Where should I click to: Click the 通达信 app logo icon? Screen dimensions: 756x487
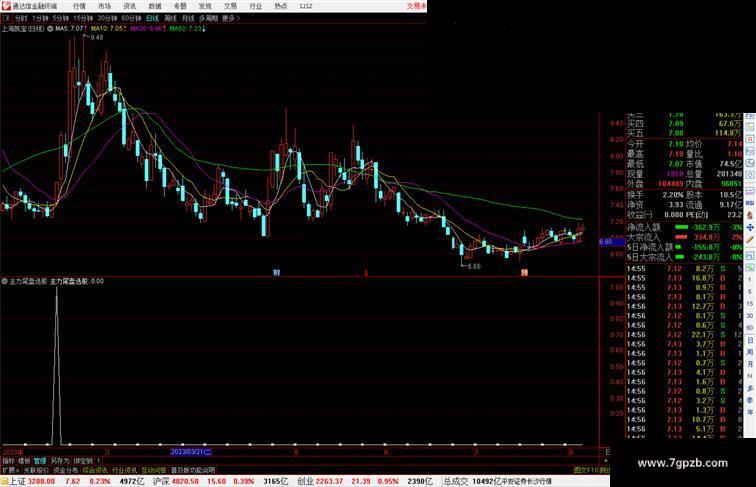(x=5, y=6)
